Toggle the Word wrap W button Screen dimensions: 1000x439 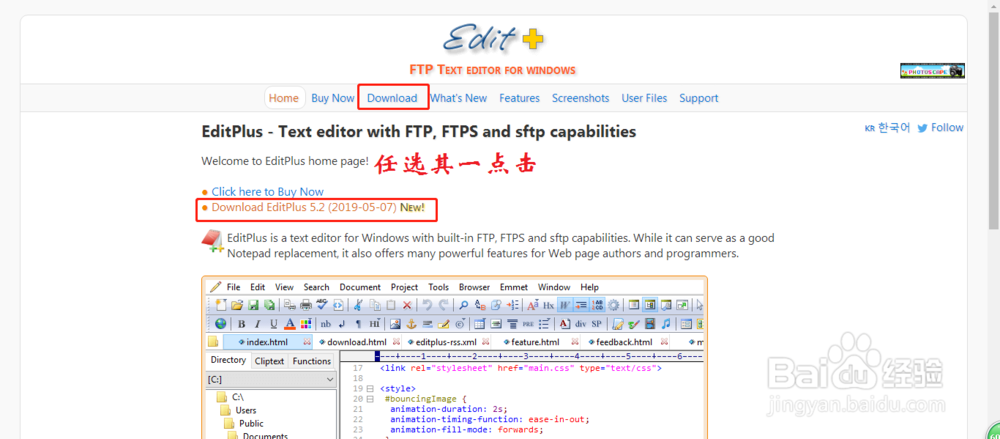[565, 305]
